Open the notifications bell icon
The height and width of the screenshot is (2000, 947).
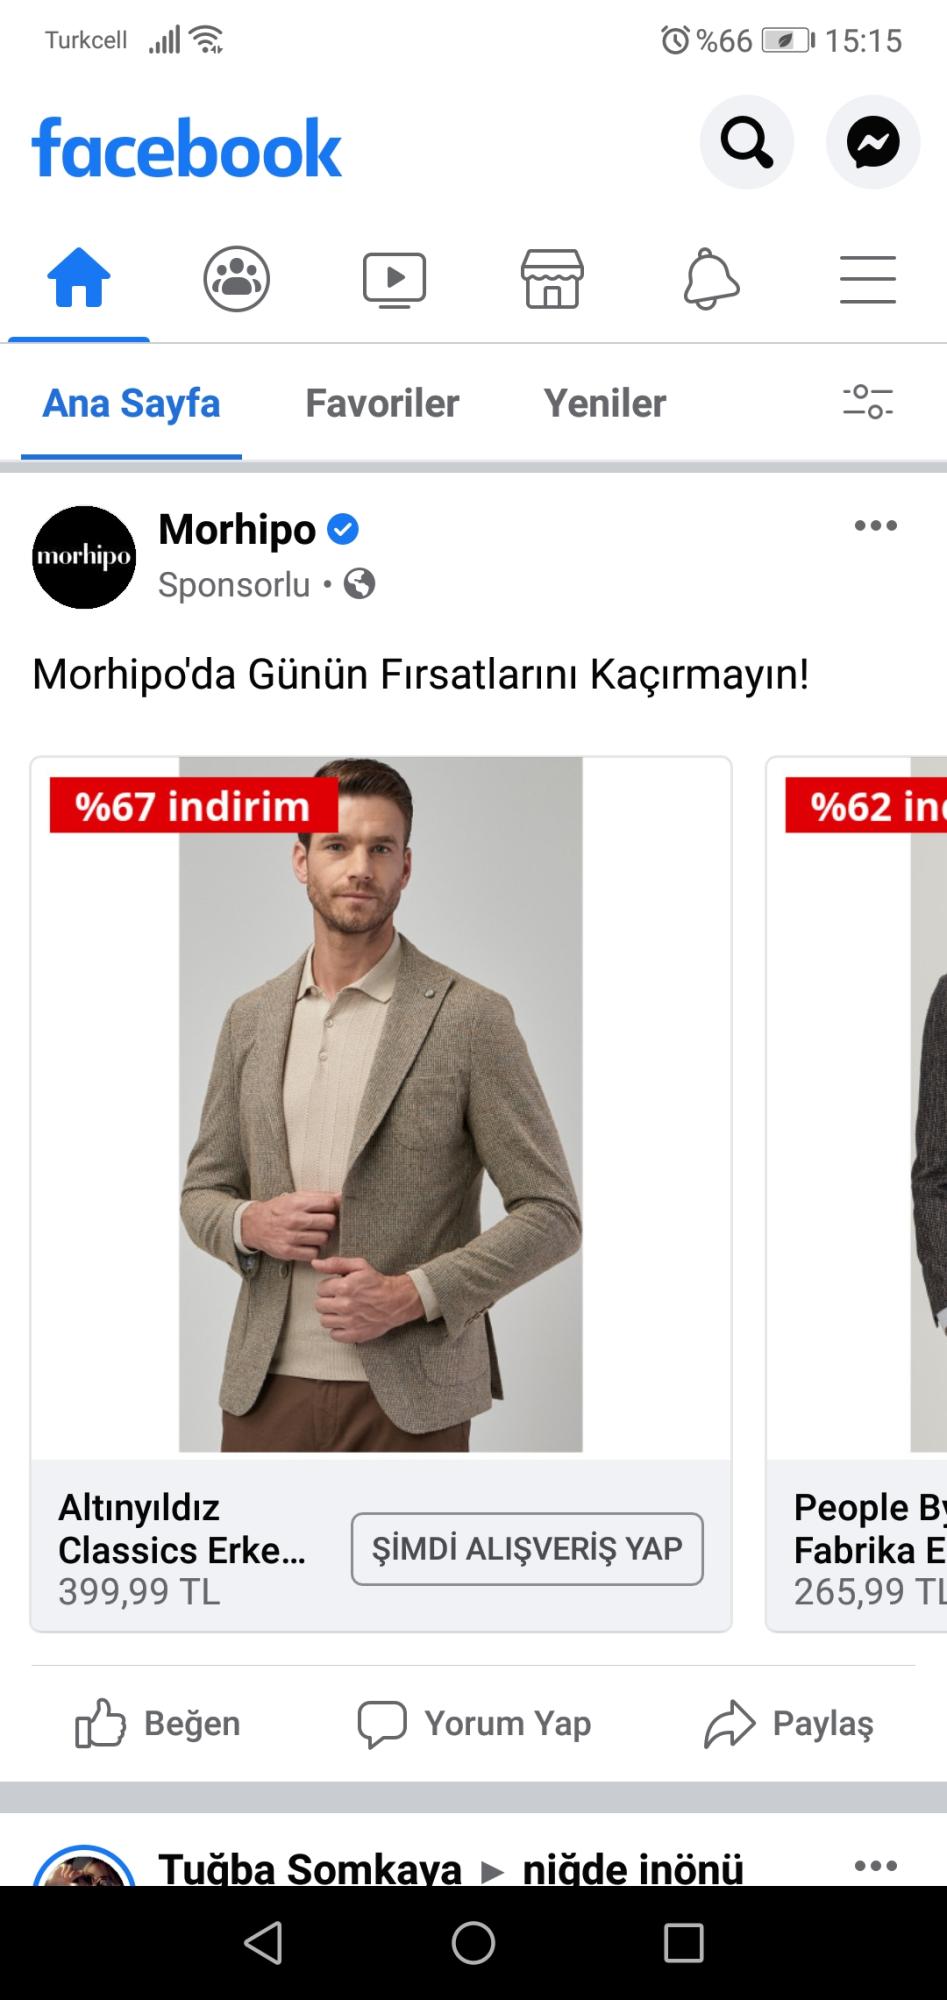(711, 278)
